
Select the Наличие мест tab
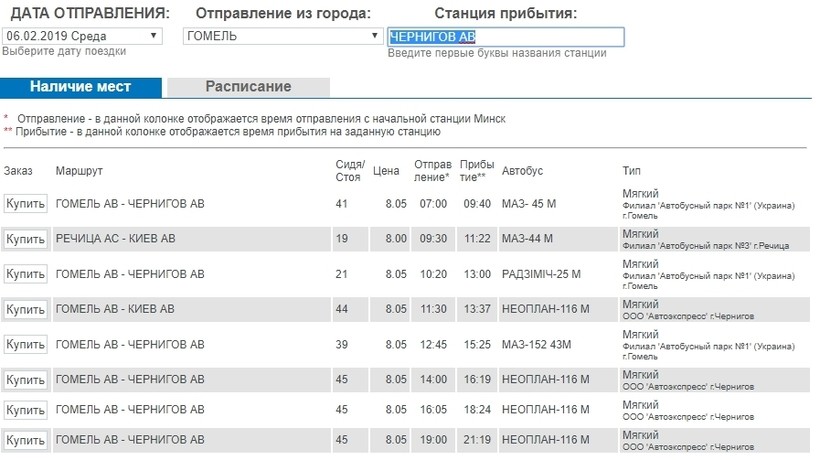point(81,87)
